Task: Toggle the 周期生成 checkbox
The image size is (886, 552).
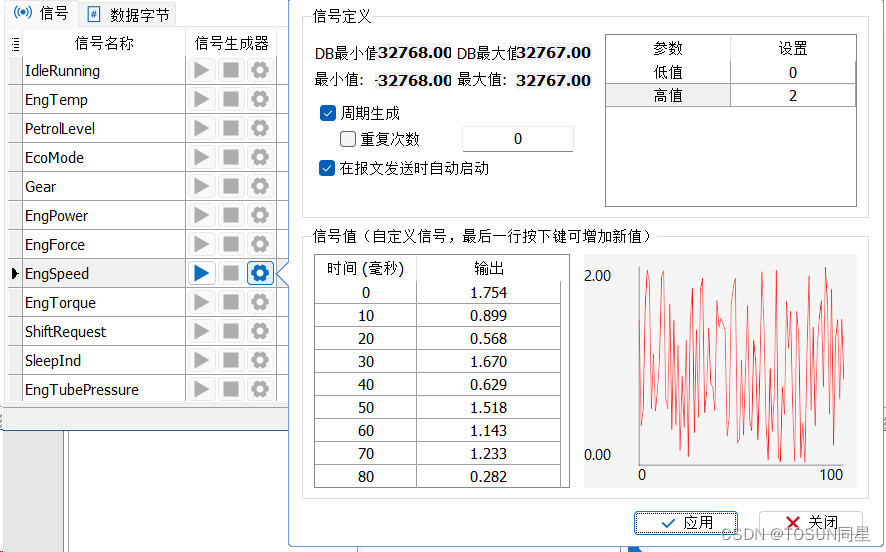Action: (x=328, y=114)
